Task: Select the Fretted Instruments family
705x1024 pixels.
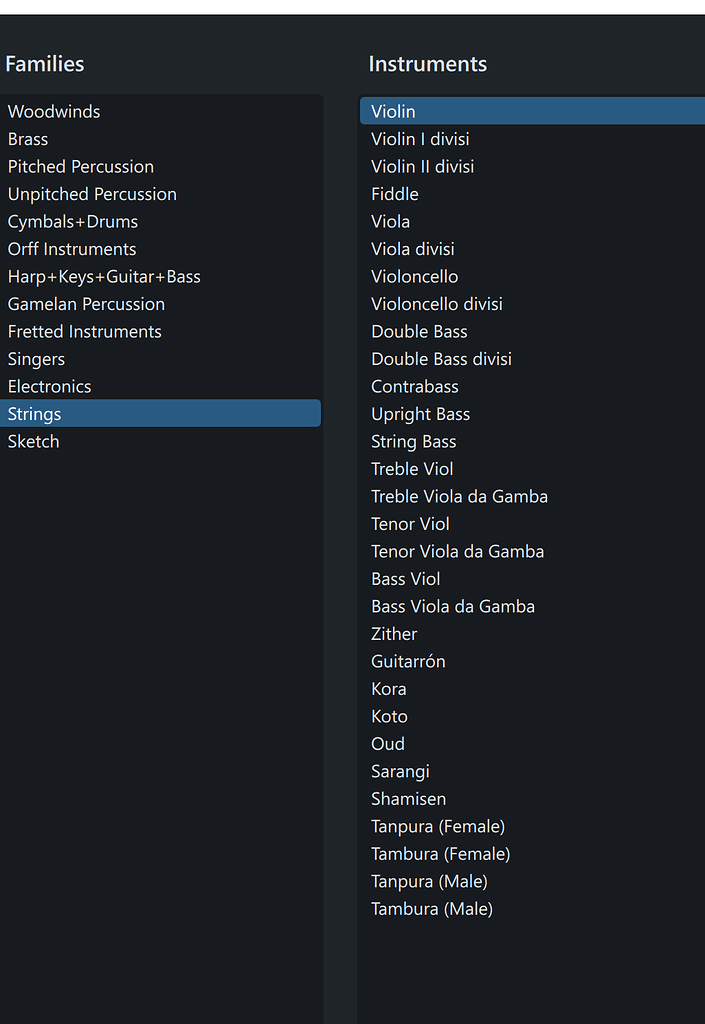Action: pos(84,331)
